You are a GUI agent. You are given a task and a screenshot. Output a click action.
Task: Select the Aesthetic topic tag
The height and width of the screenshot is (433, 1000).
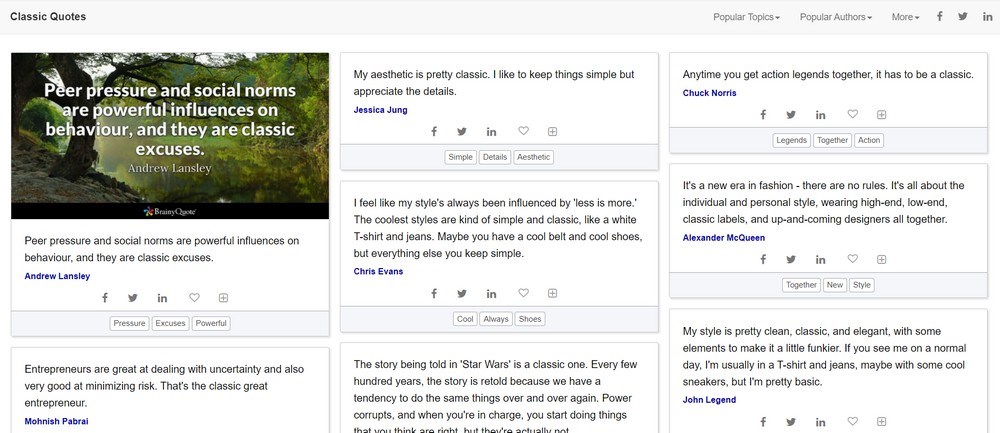[x=534, y=157]
